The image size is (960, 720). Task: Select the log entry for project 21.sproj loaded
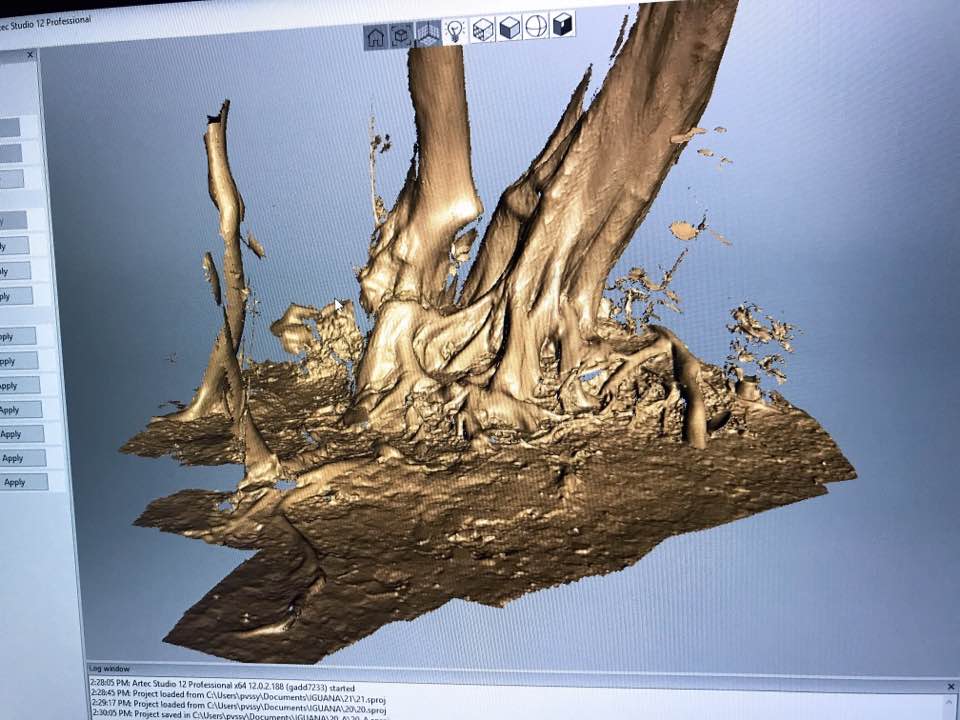coord(238,696)
